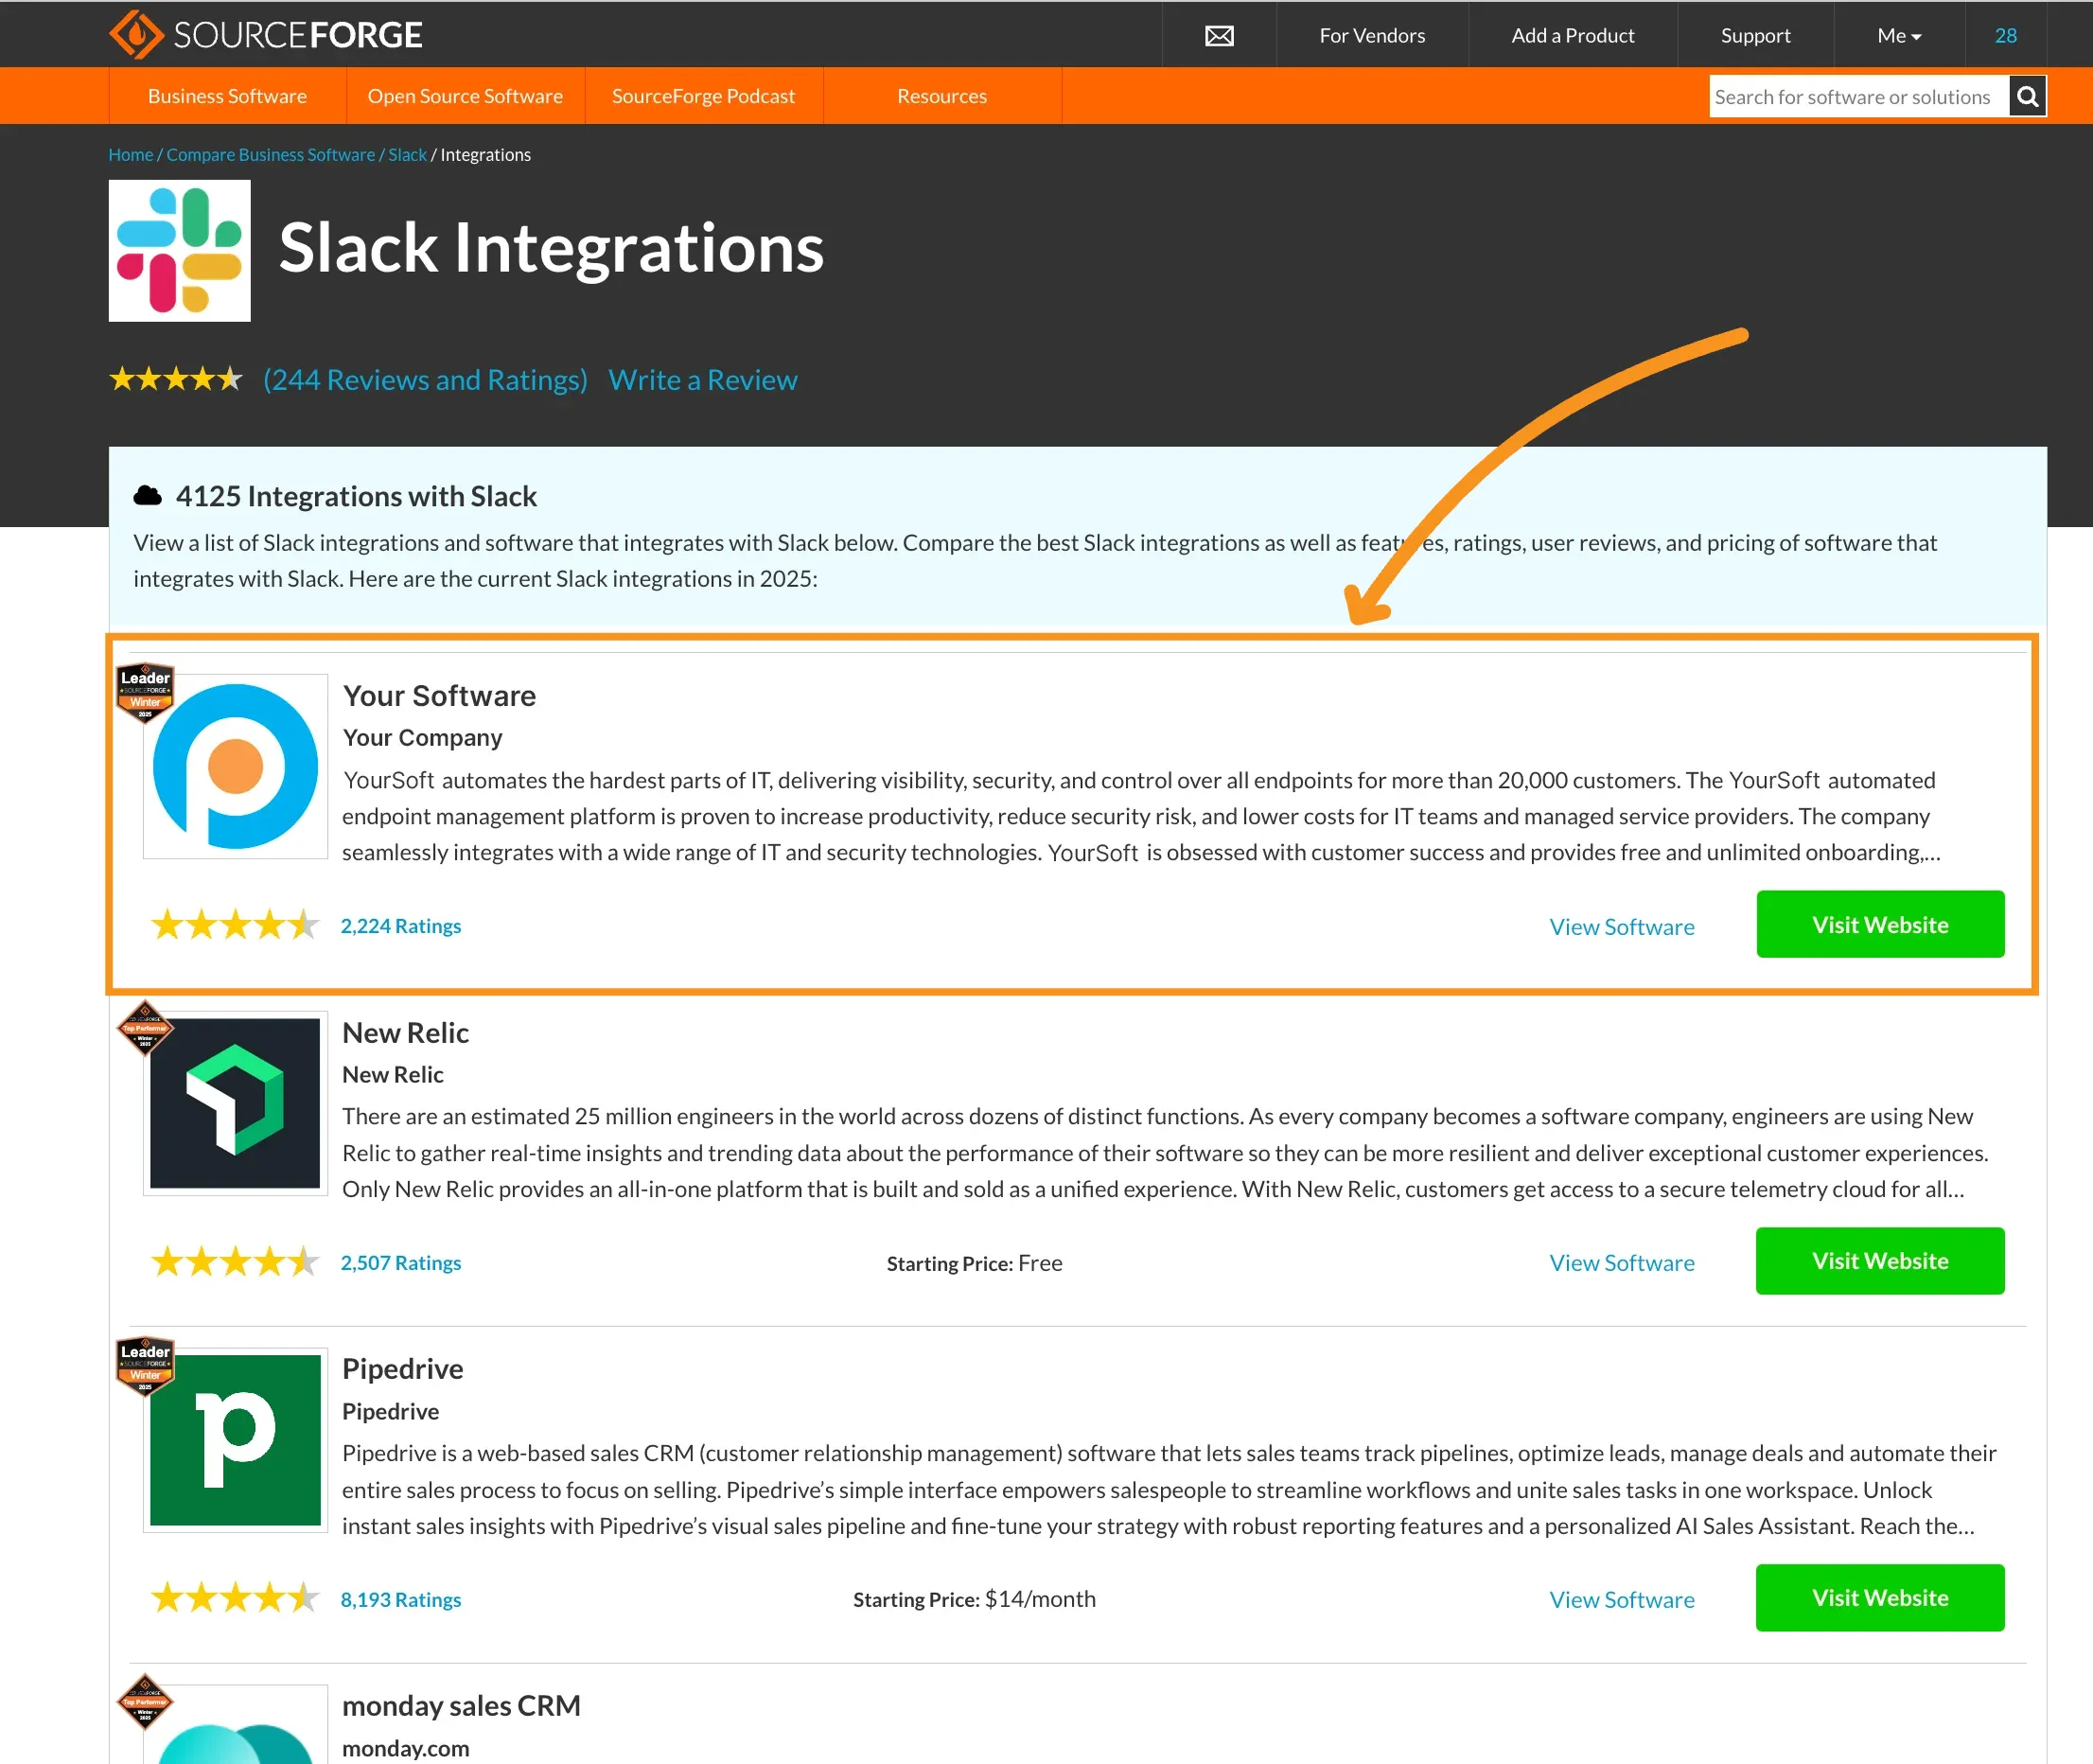The width and height of the screenshot is (2093, 1764).
Task: Open the SourceForge Podcast menu item
Action: click(703, 96)
